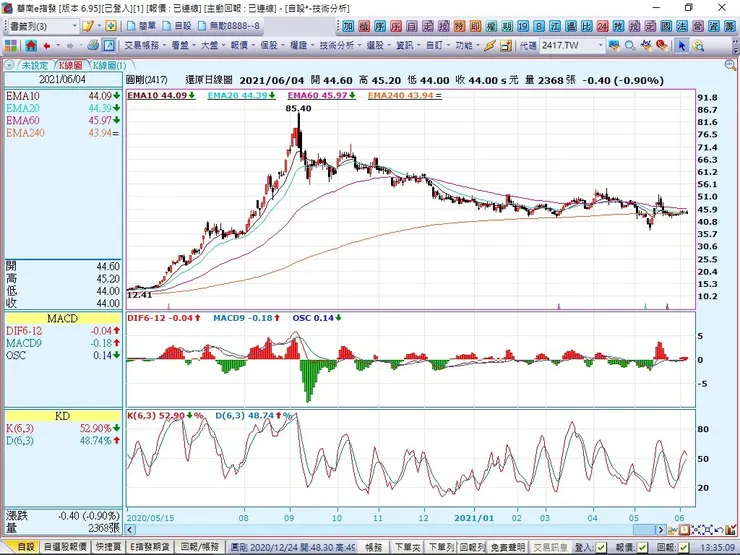Open the 免責聲明 button
The height and width of the screenshot is (555, 740).
tap(507, 547)
